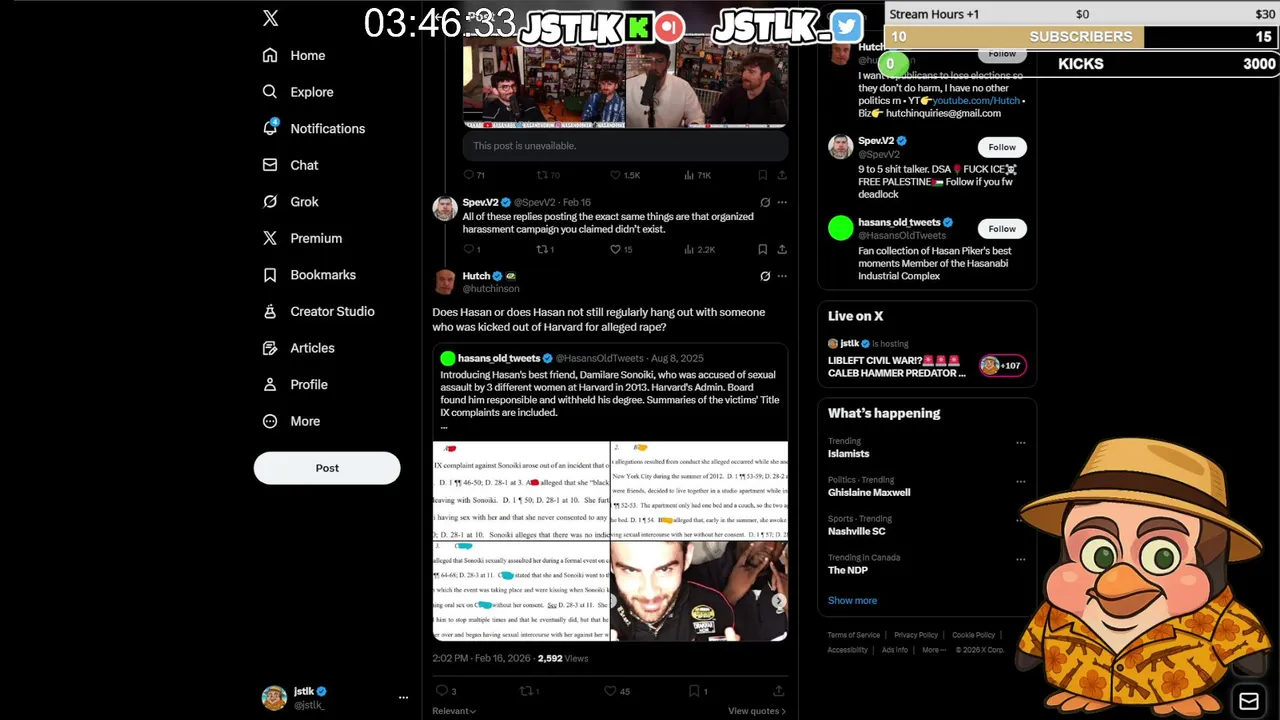Image resolution: width=1280 pixels, height=720 pixels.
Task: Click the 2,592 Views text
Action: click(563, 659)
